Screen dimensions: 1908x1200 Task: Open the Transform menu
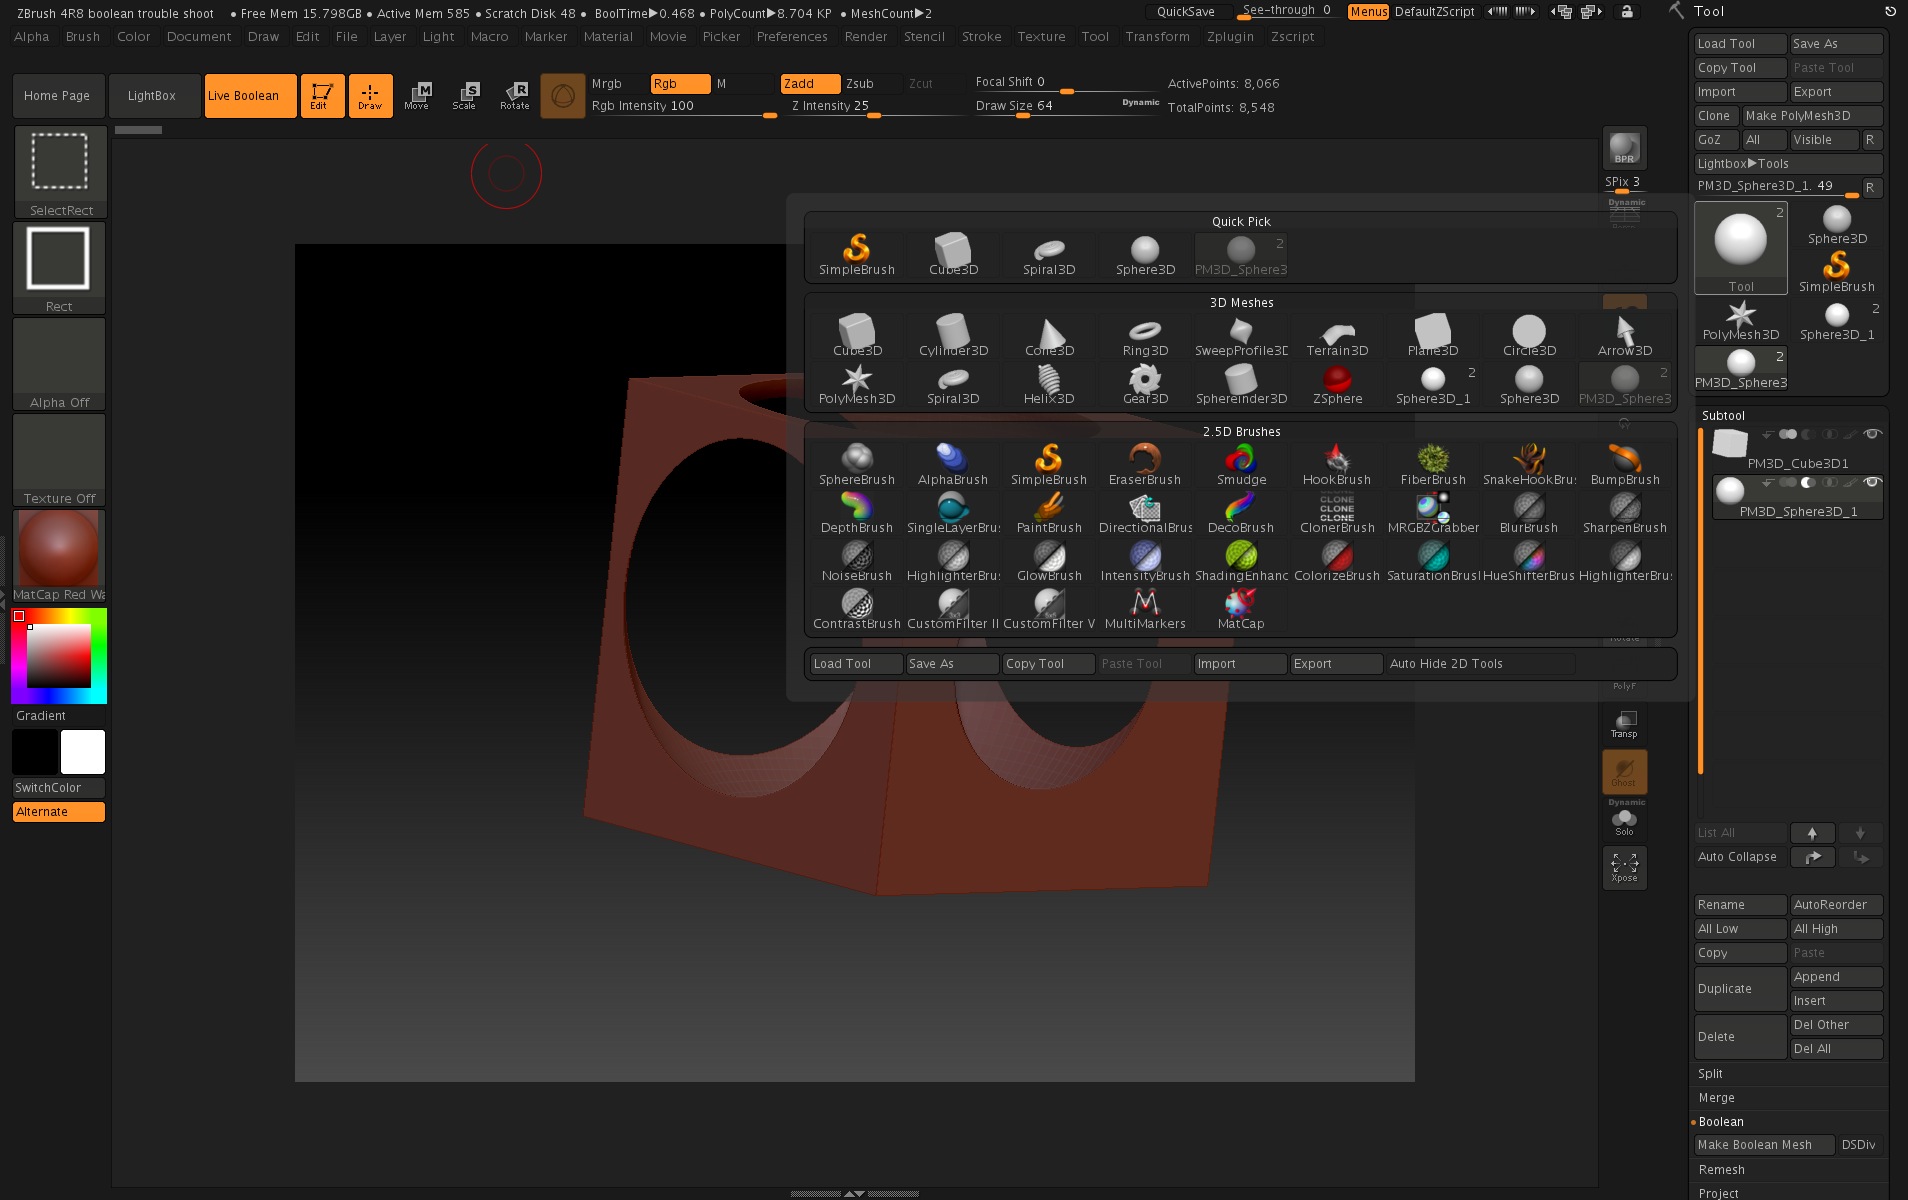(x=1157, y=37)
